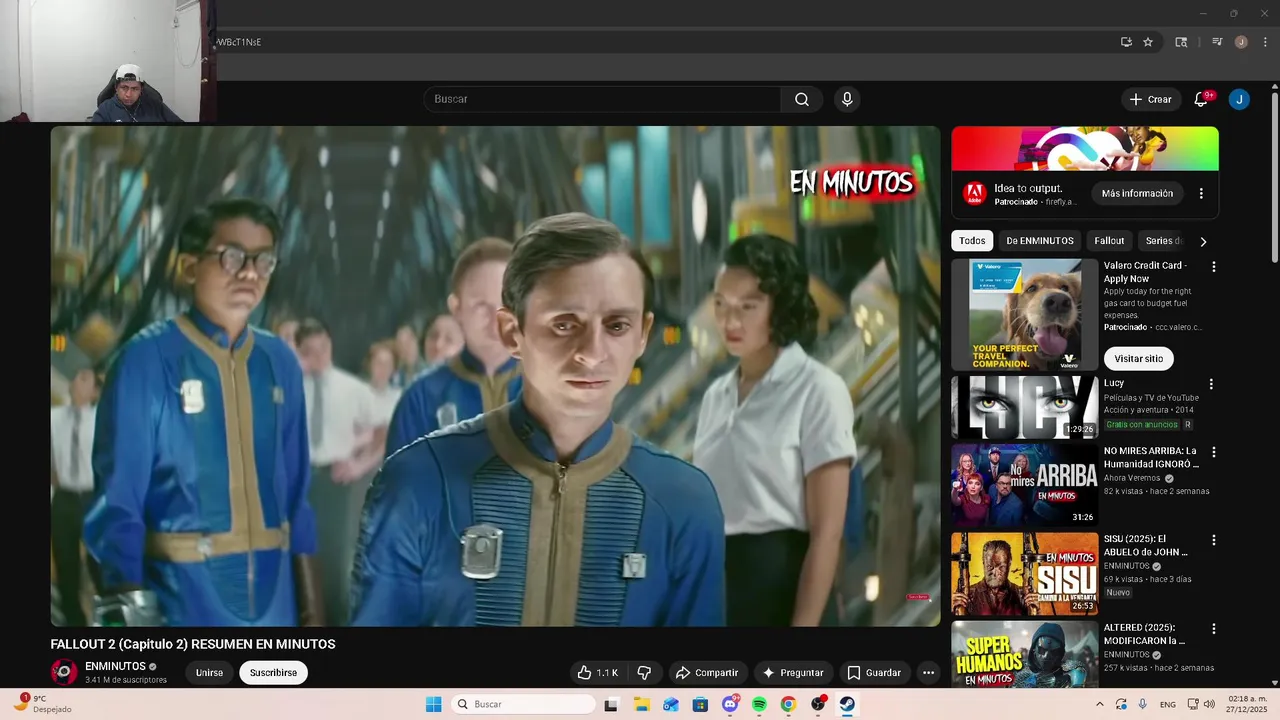Screen dimensions: 1280x720
Task: Open Steam from the taskbar
Action: (847, 704)
